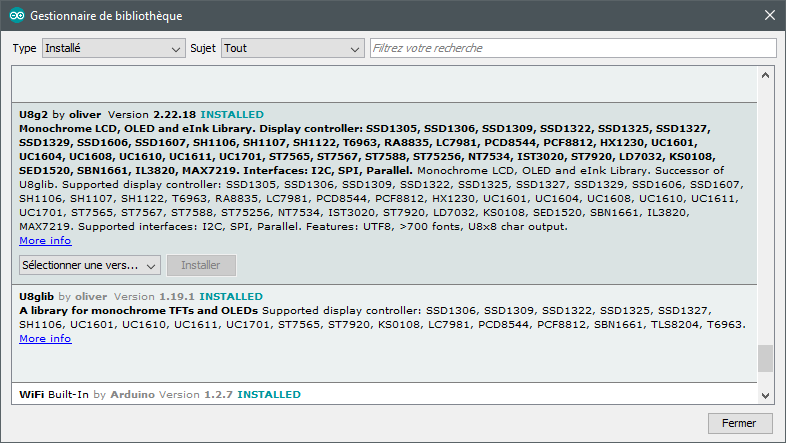Click the scrollbar up arrow
This screenshot has height=443, width=786.
pos(765,75)
